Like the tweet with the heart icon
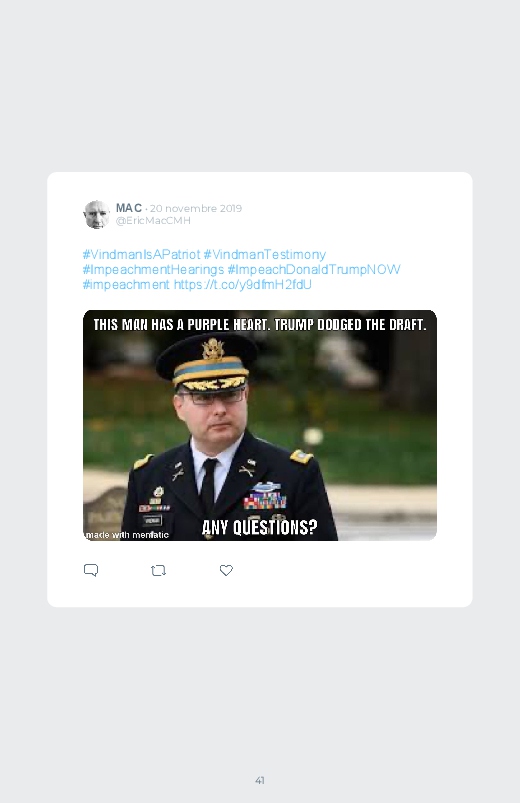 coord(226,570)
